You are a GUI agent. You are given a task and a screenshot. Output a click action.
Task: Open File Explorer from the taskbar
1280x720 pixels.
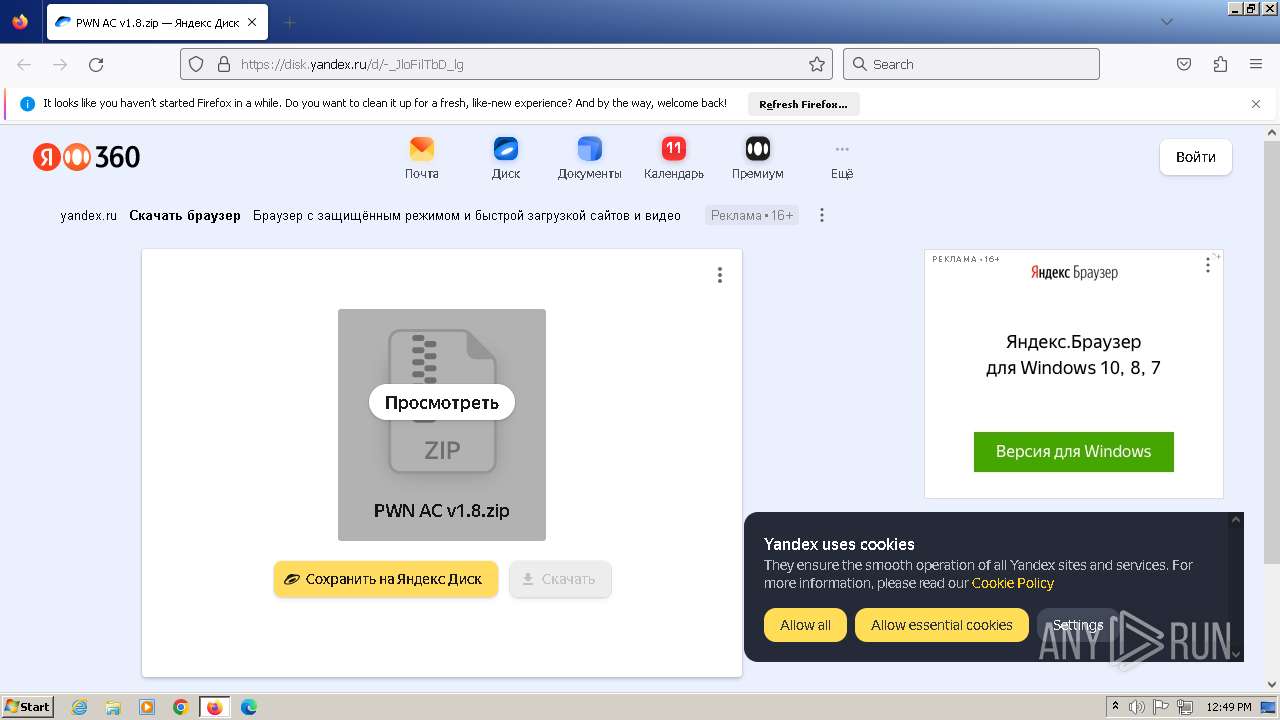point(113,707)
